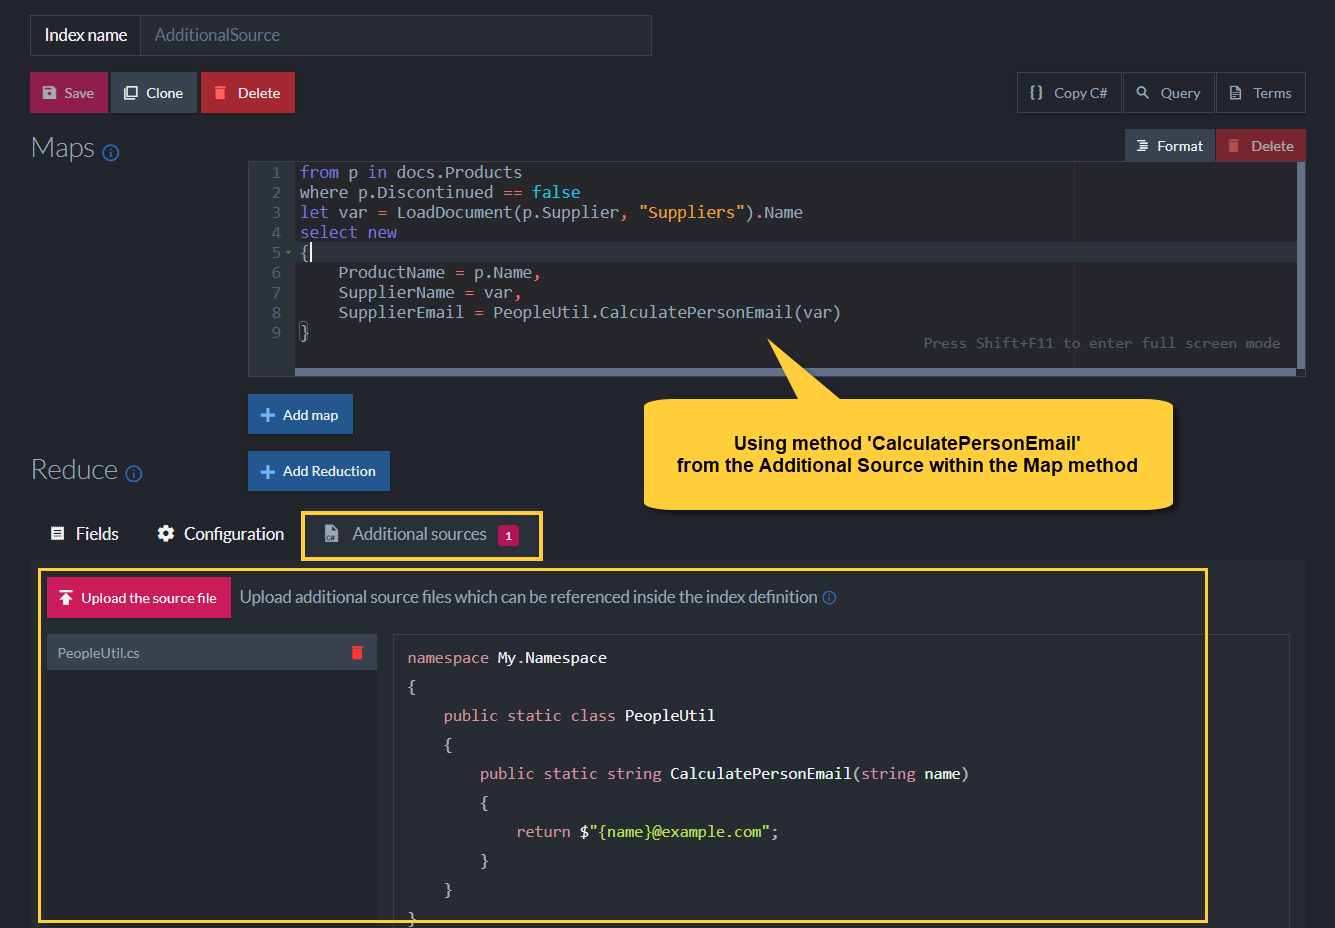Add a new map
Viewport: 1335px width, 928px height.
click(300, 415)
